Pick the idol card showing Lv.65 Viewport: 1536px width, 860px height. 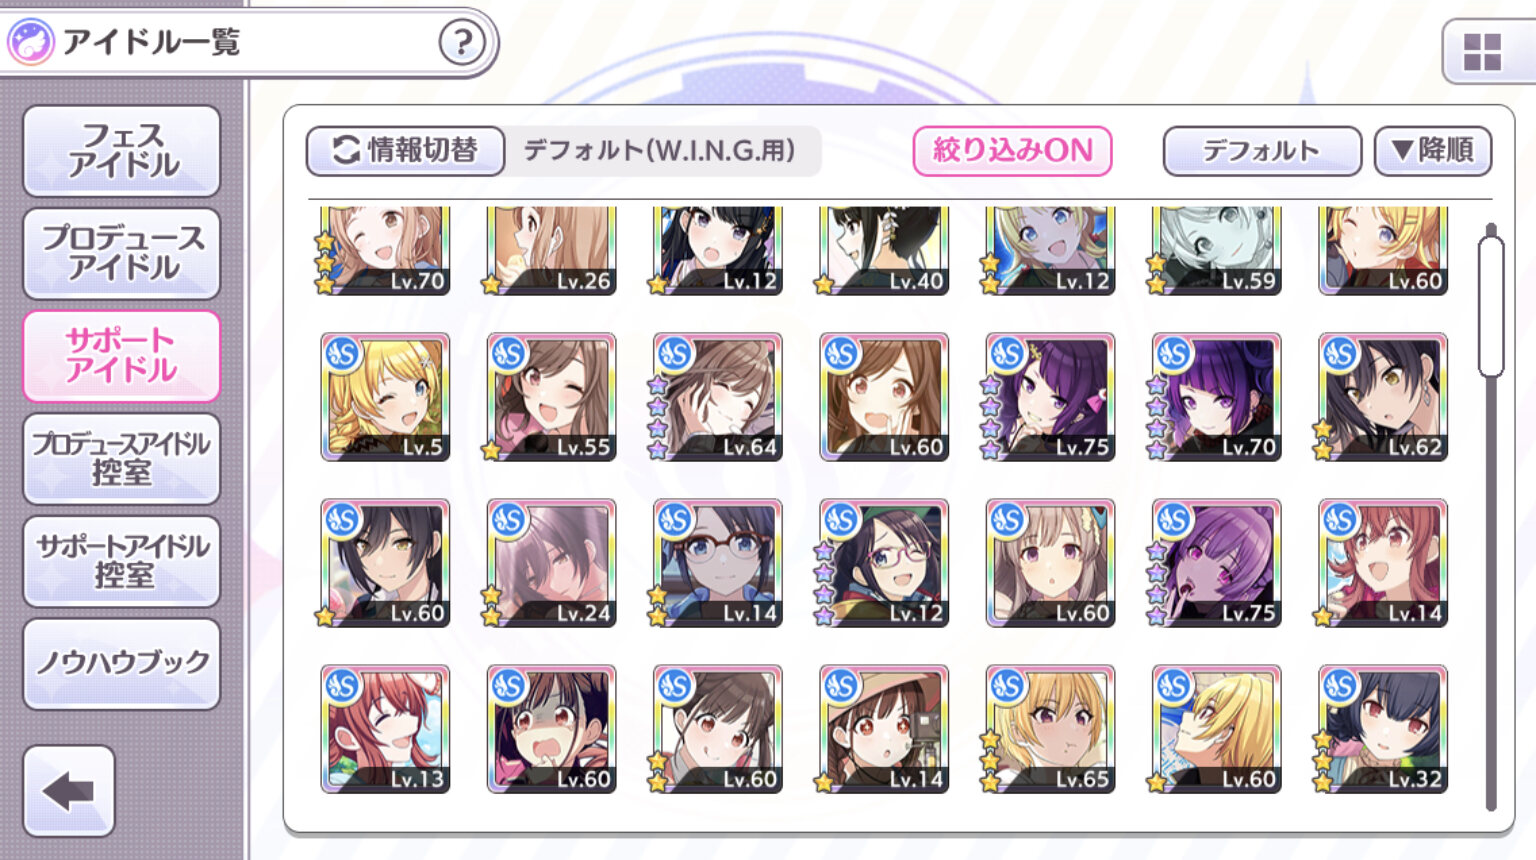point(1050,729)
